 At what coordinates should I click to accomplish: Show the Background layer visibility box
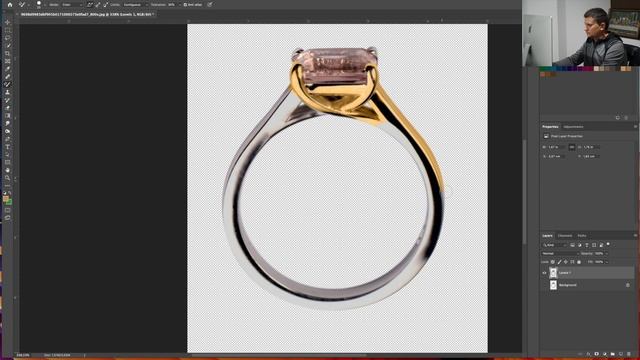[544, 285]
